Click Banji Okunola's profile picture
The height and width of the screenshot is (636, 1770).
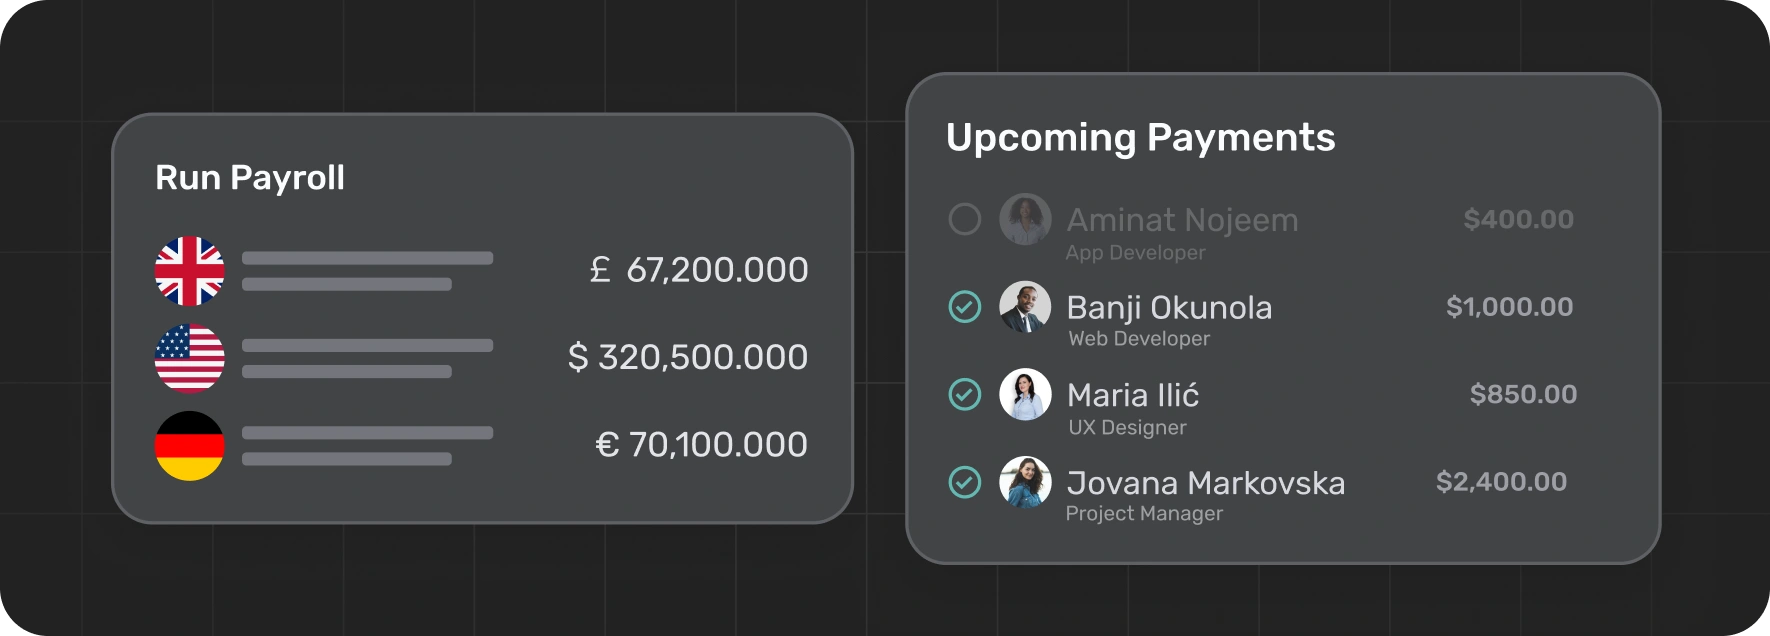click(1024, 307)
